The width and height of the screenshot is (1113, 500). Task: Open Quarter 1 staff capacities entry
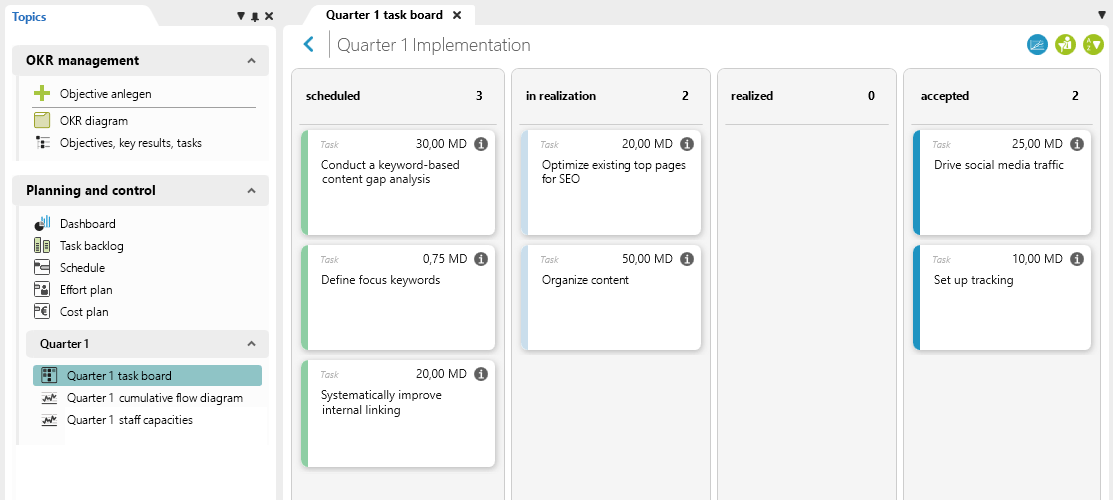[x=129, y=420]
